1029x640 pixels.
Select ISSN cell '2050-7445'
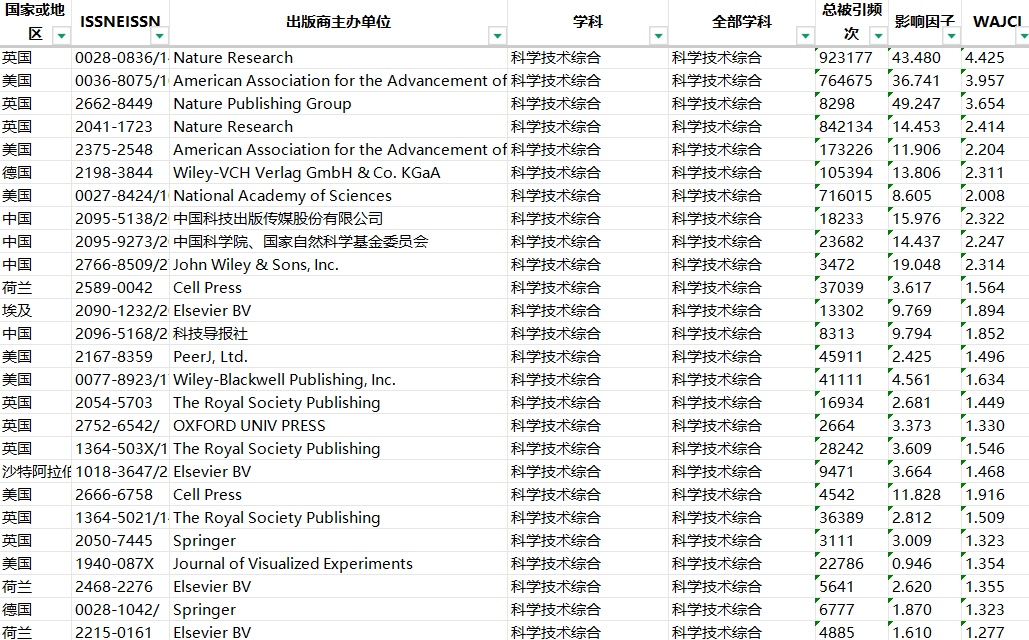[121, 540]
